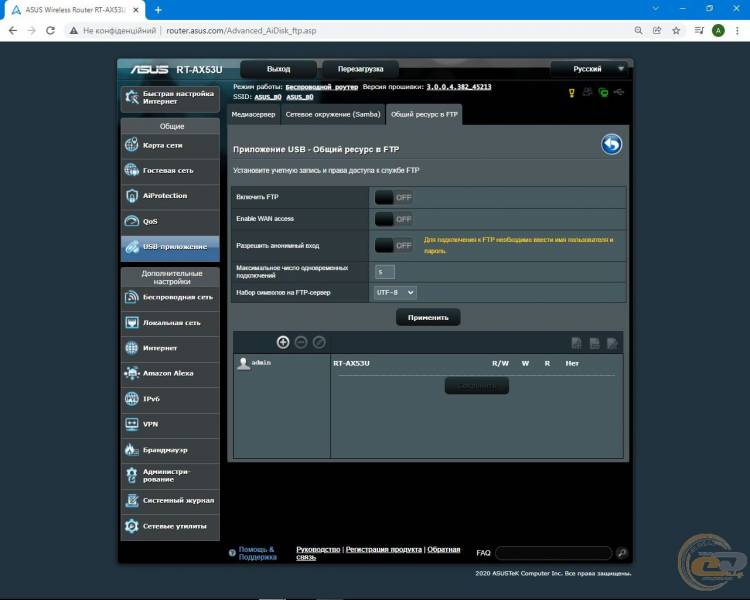Open VPN in the sidebar
This screenshot has width=750, height=600.
(170, 424)
